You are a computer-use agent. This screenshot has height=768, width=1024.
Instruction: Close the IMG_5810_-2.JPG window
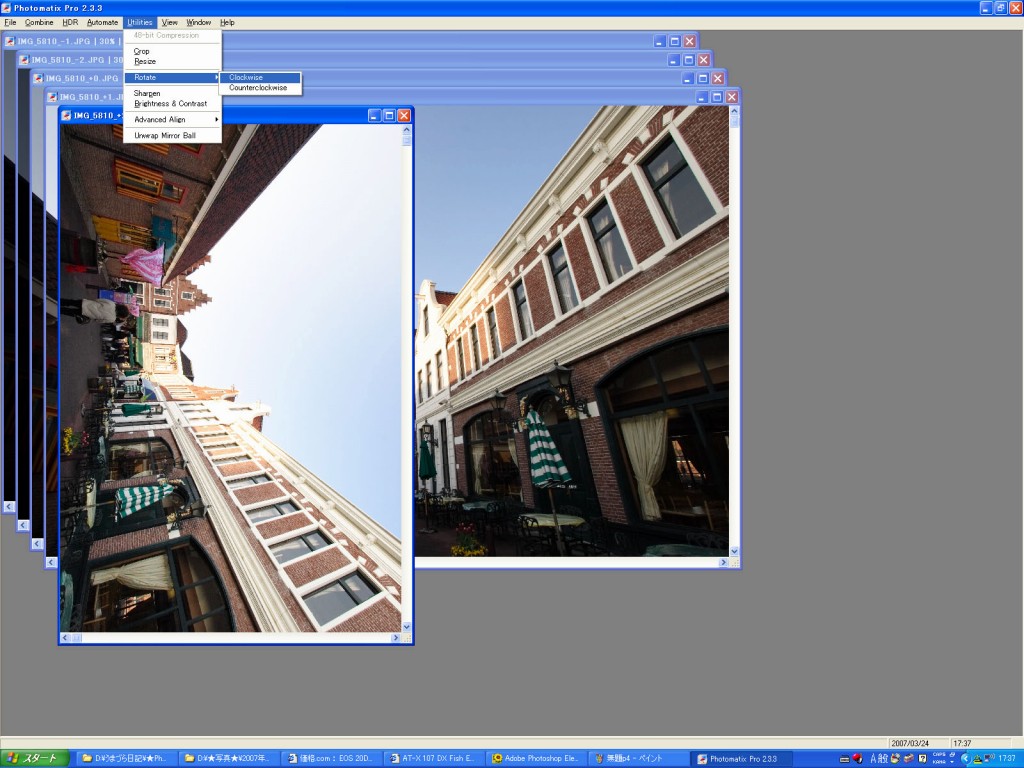(x=704, y=60)
